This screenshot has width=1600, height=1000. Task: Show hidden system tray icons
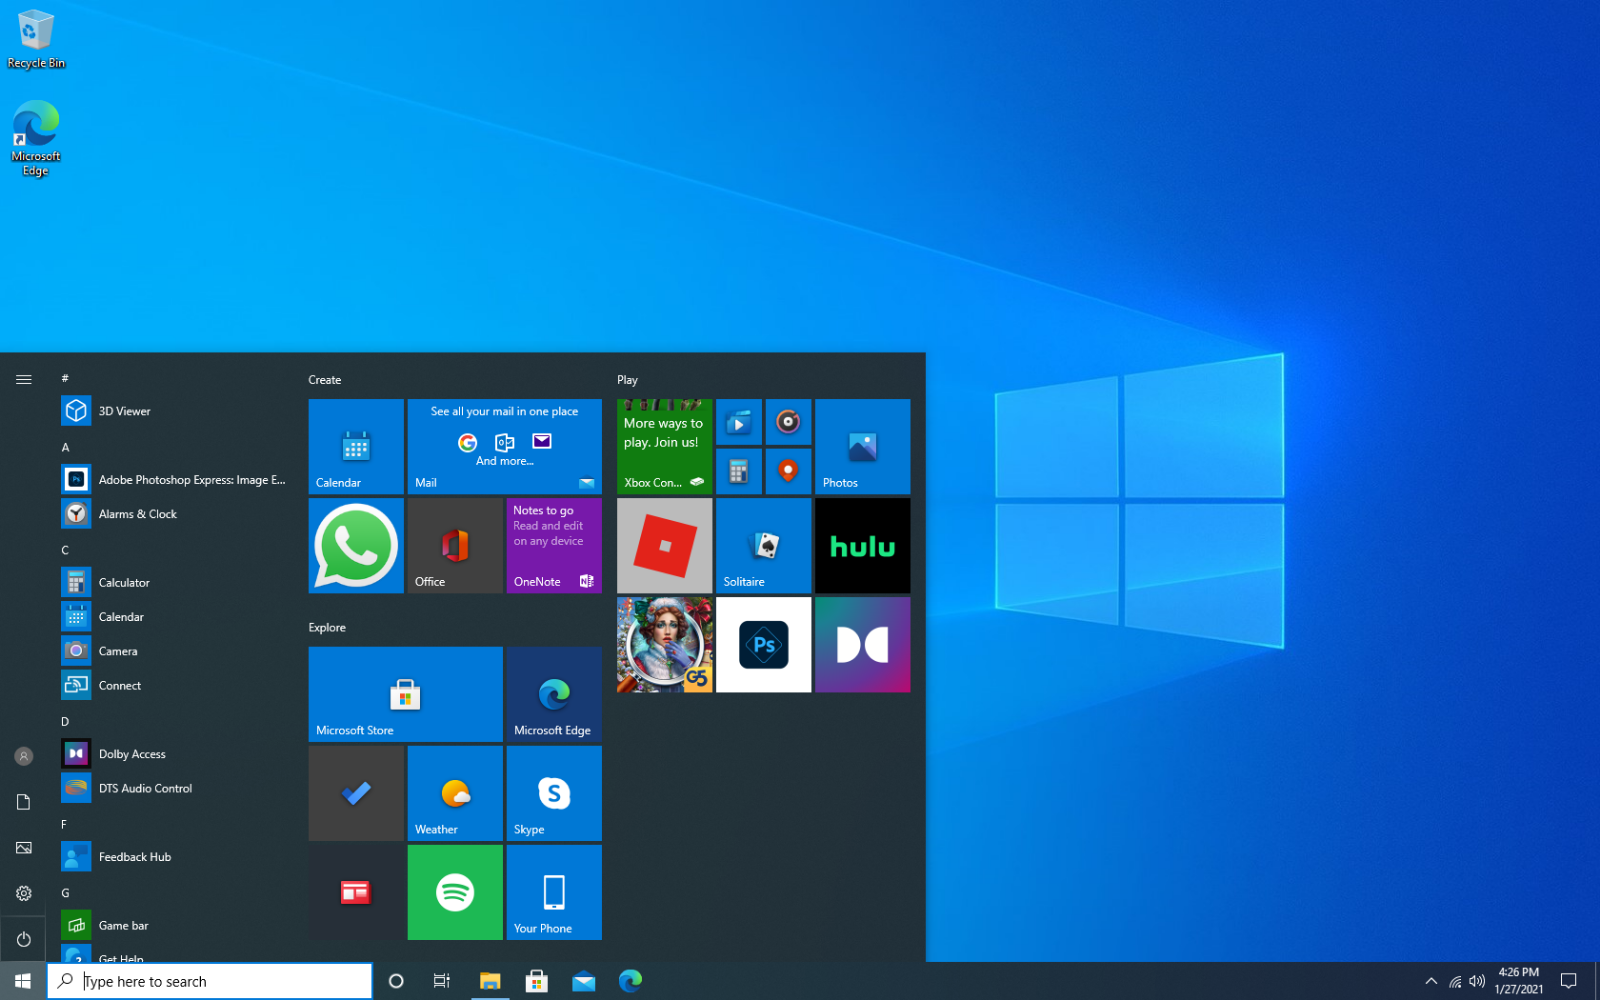coord(1431,981)
